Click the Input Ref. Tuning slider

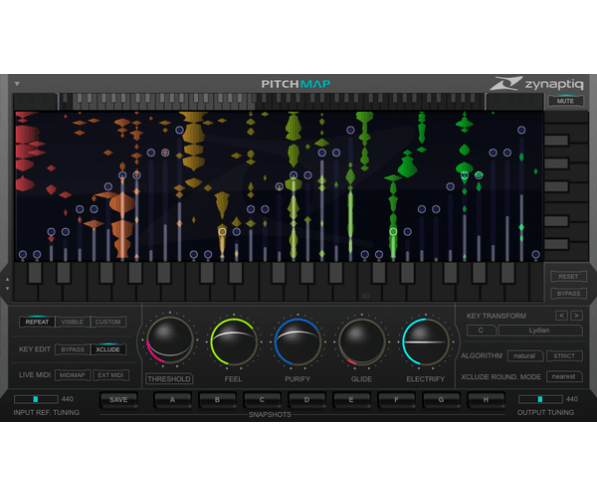click(36, 399)
